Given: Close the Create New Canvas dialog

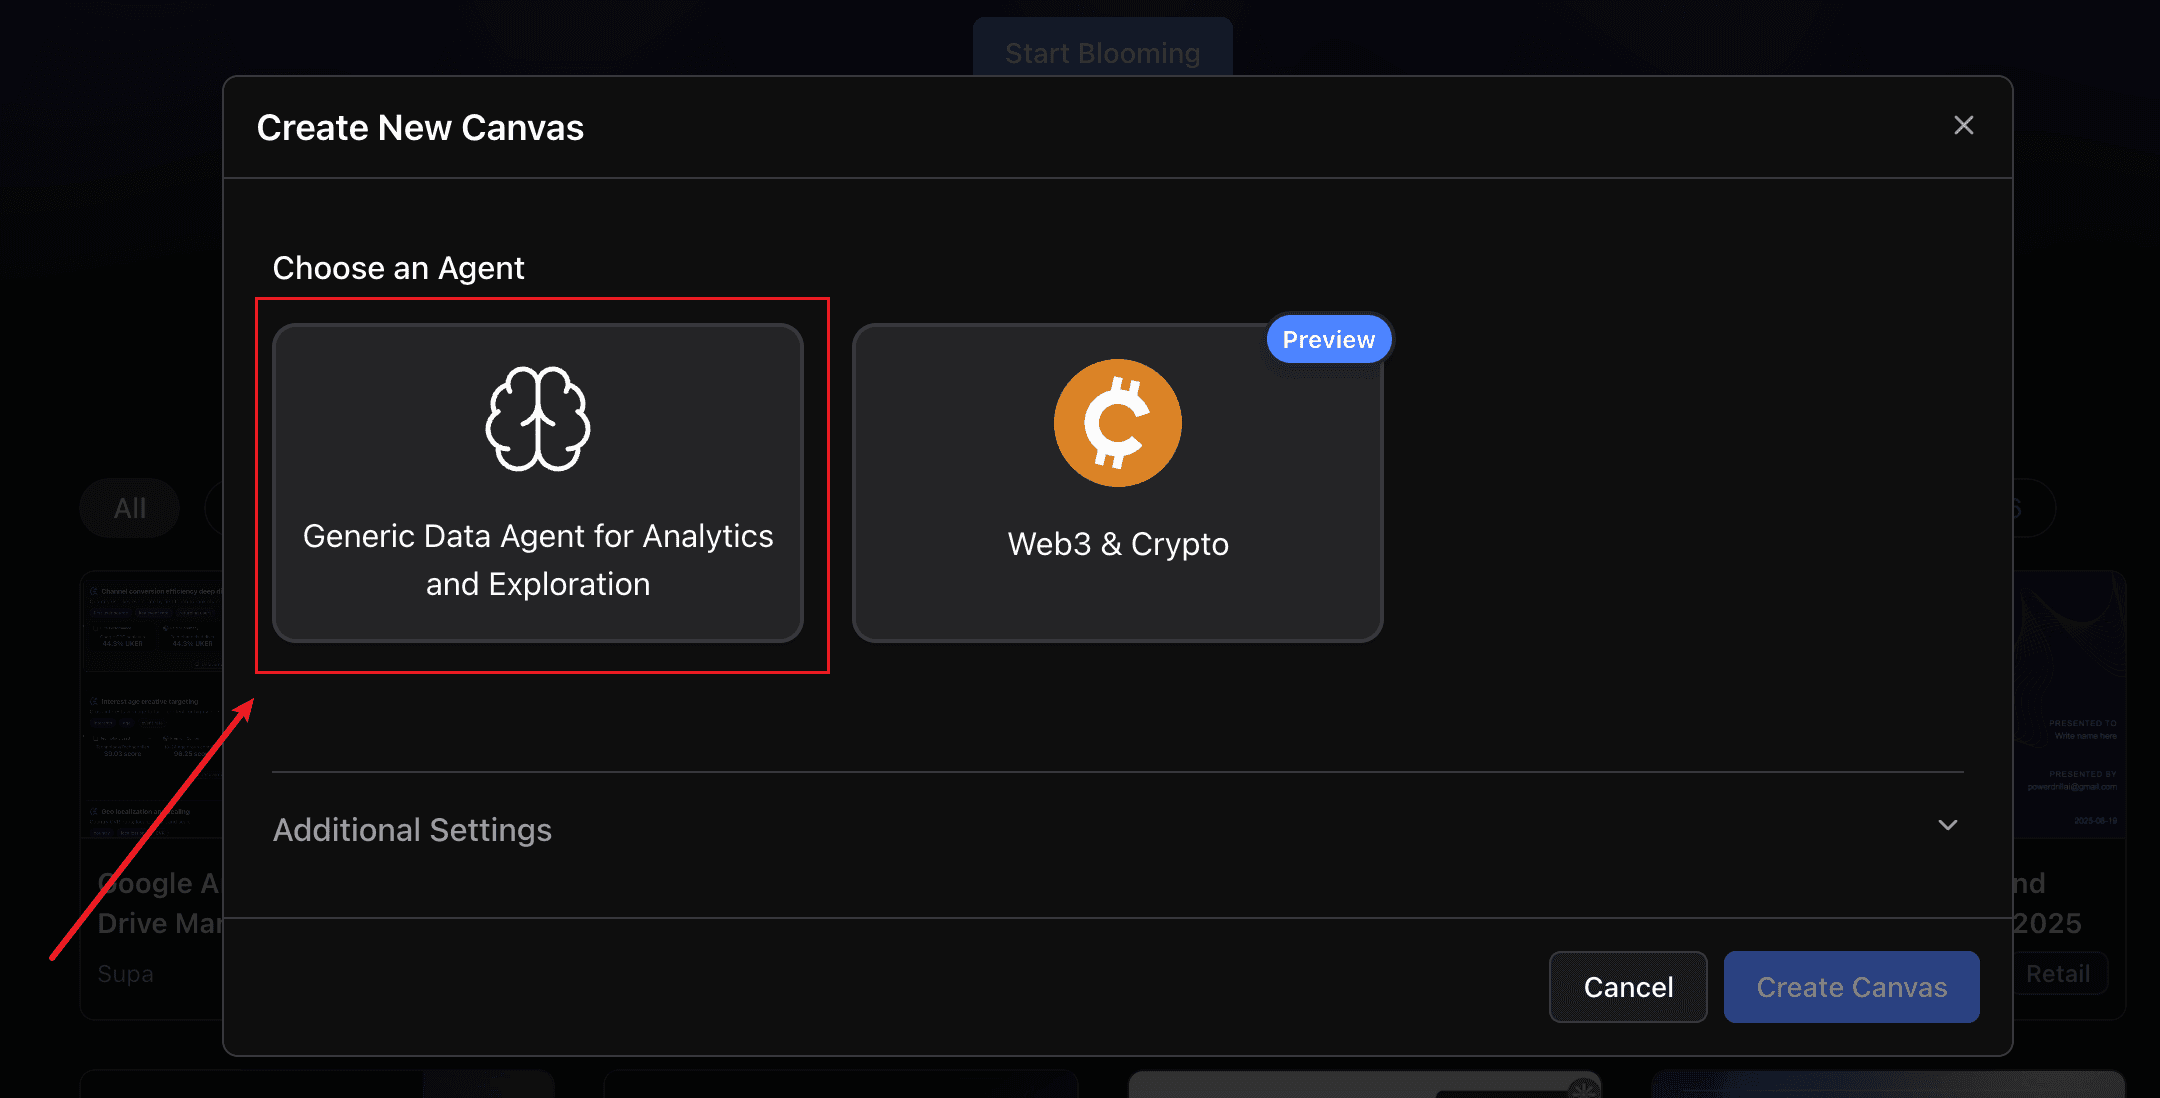Looking at the screenshot, I should [1964, 125].
